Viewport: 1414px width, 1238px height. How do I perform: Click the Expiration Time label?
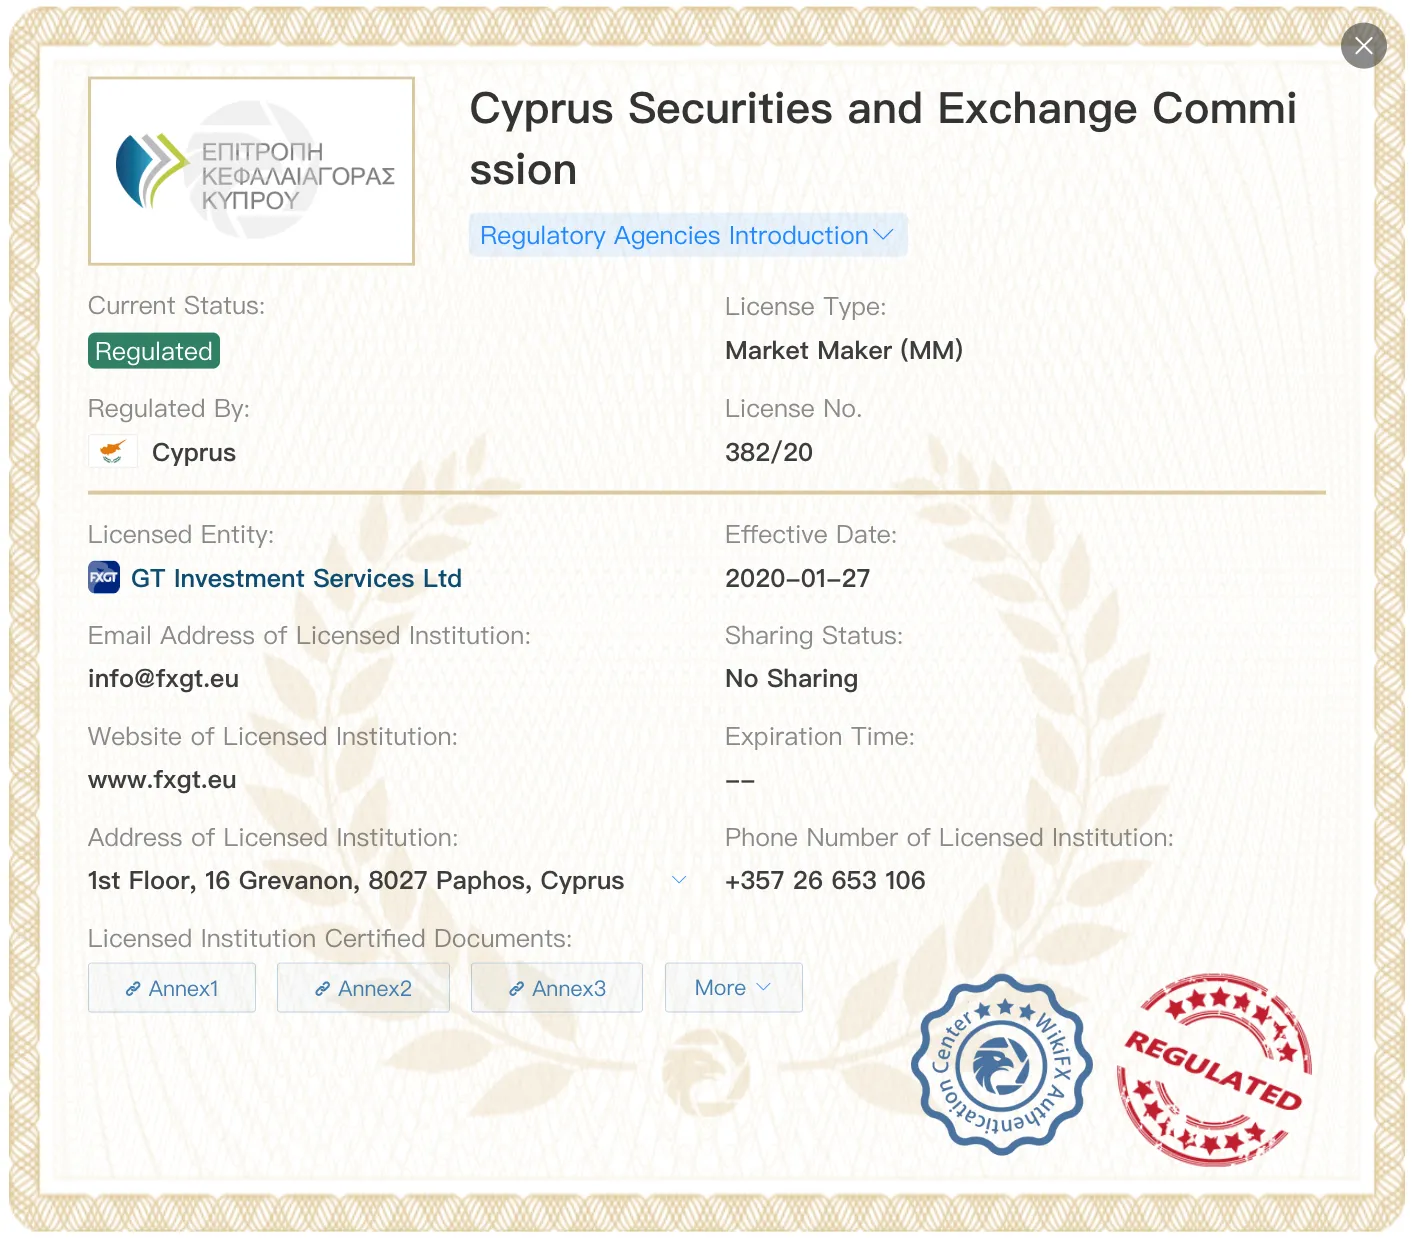pyautogui.click(x=820, y=737)
